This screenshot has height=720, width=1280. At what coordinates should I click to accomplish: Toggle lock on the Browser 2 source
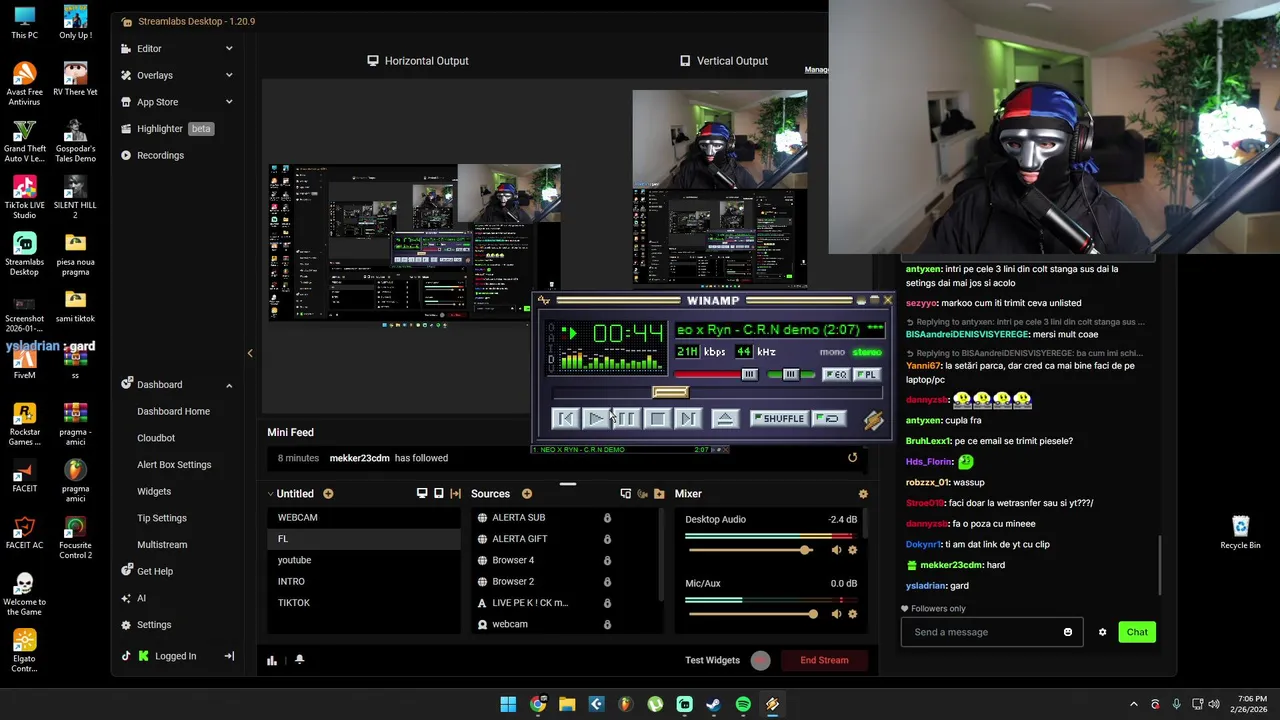point(607,582)
